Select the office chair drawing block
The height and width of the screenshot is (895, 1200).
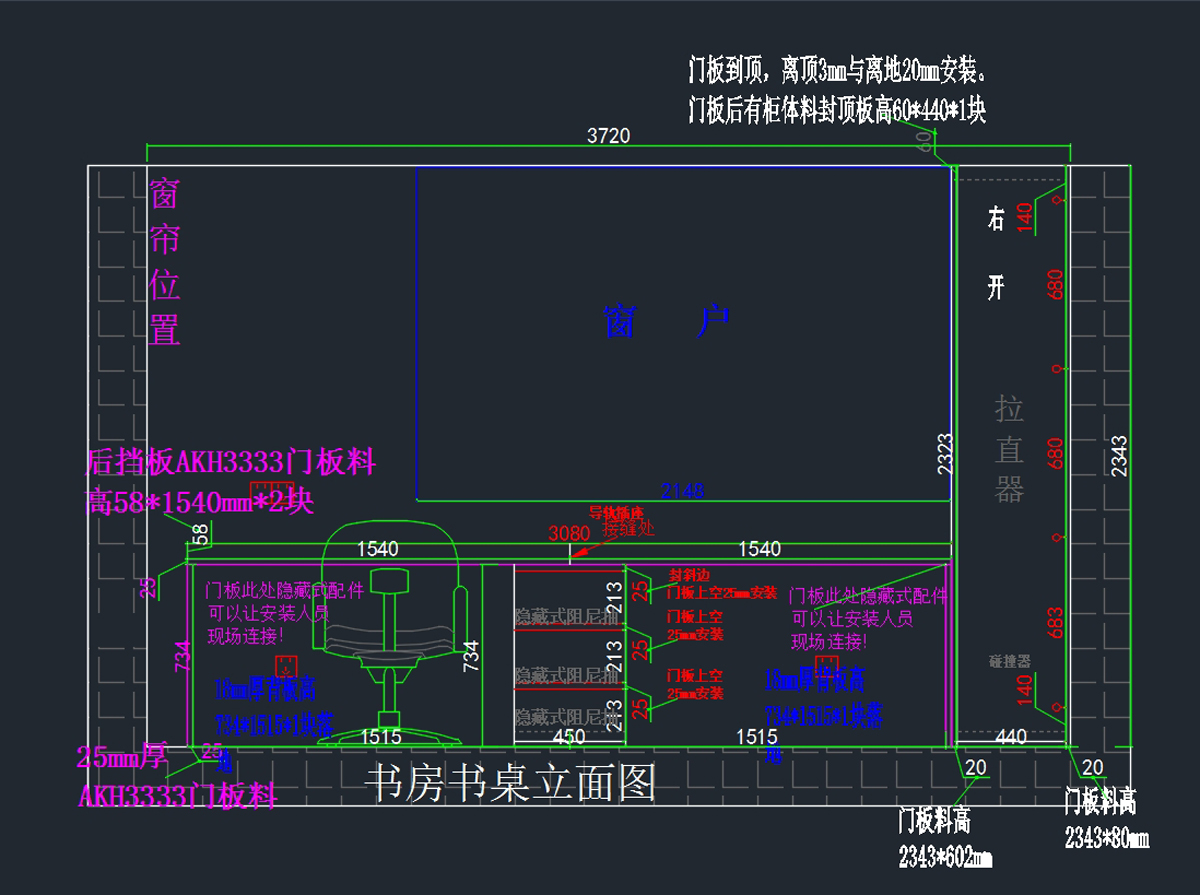(390, 640)
